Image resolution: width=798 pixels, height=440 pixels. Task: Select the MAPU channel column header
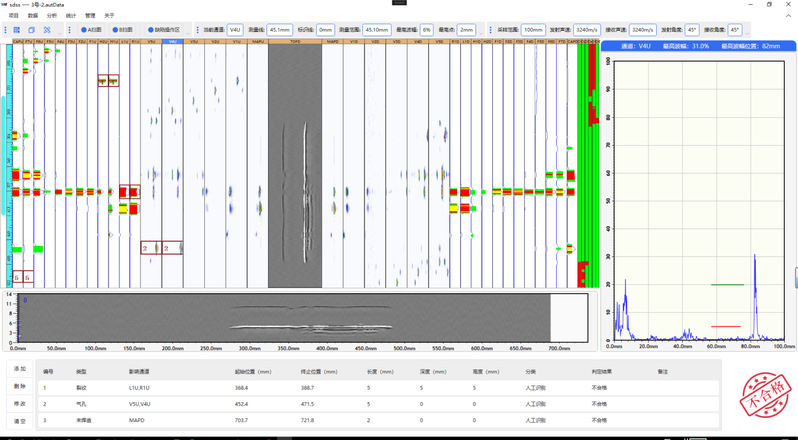(x=258, y=41)
